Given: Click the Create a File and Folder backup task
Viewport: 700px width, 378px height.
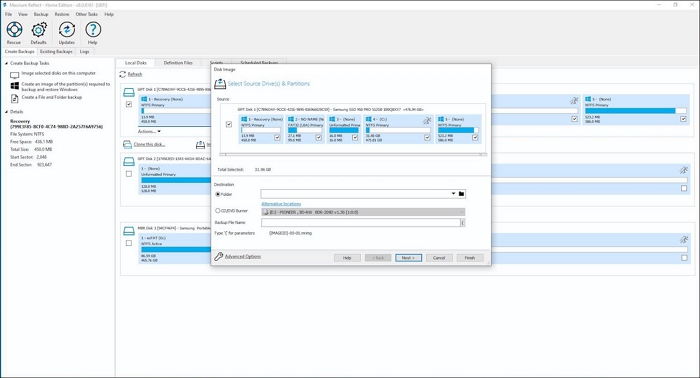Looking at the screenshot, I should click(x=52, y=97).
